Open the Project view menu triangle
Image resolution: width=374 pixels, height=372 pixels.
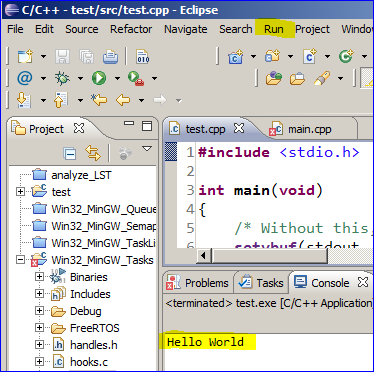point(147,148)
